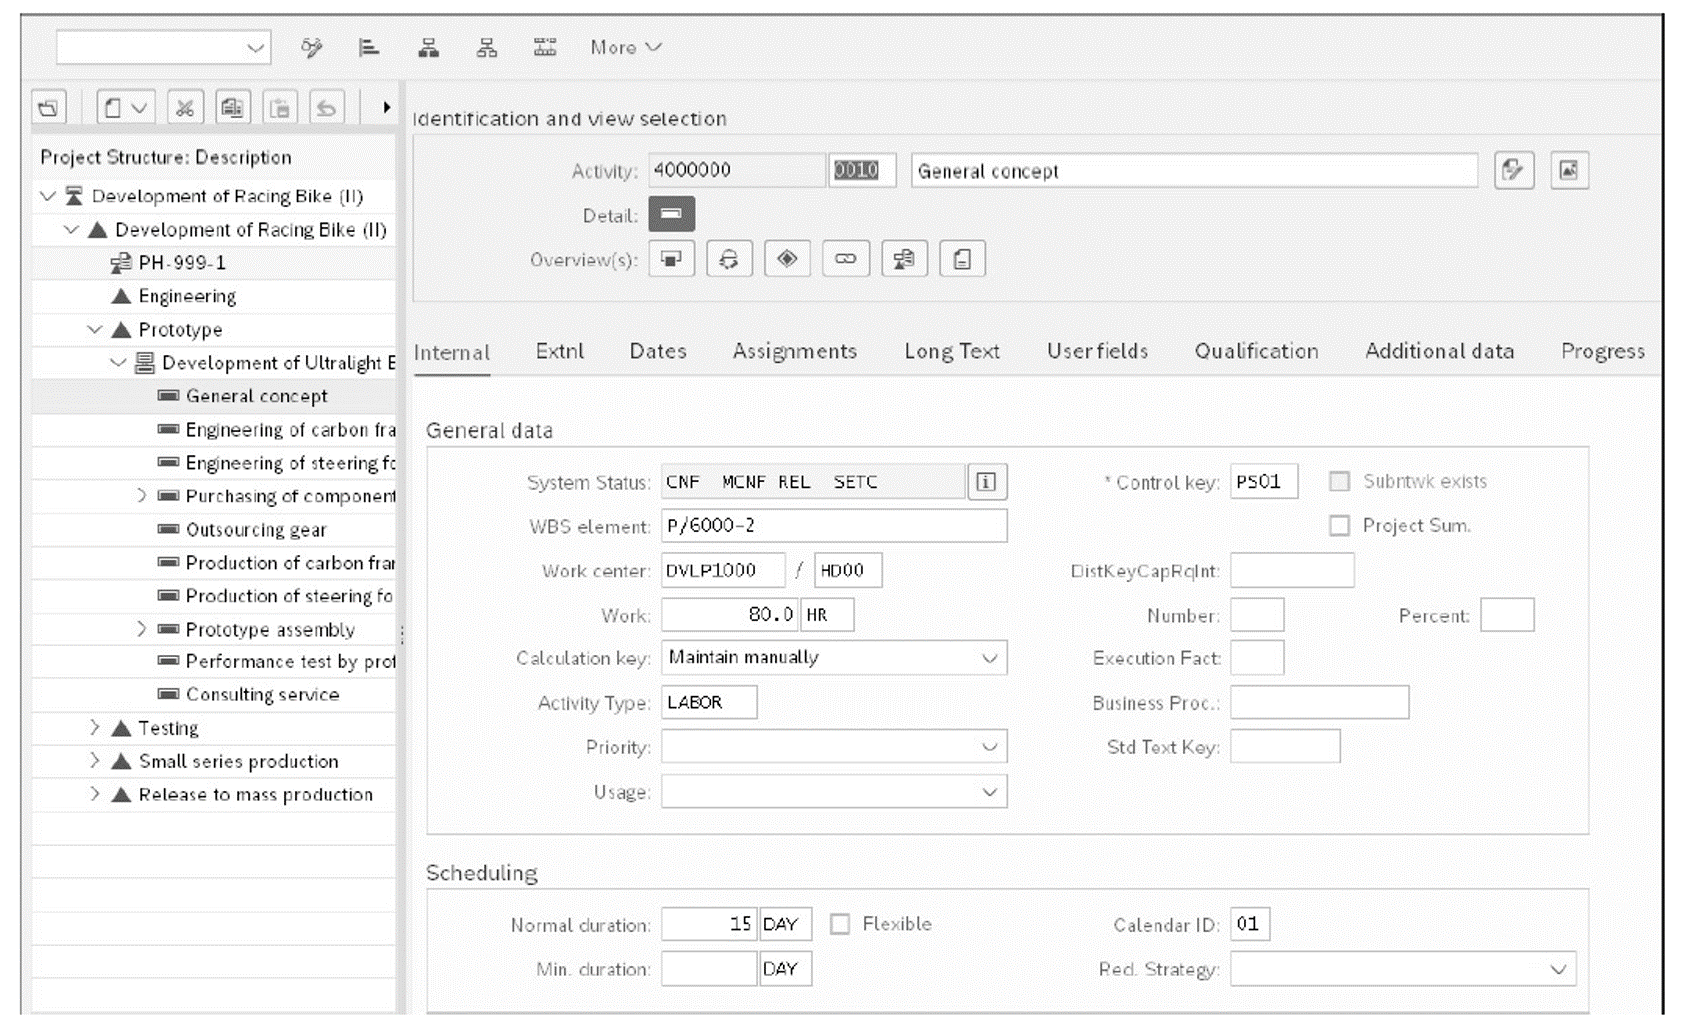The height and width of the screenshot is (1035, 1681).
Task: Switch to the Assignments tab
Action: [x=794, y=351]
